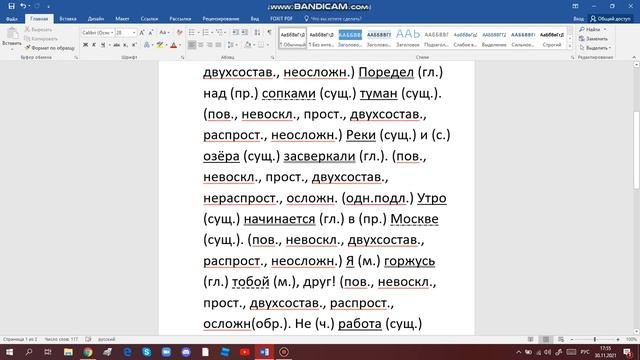Viewport: 640px width, 360px height.
Task: Toggle bold (Ж) formatting
Action: click(85, 45)
